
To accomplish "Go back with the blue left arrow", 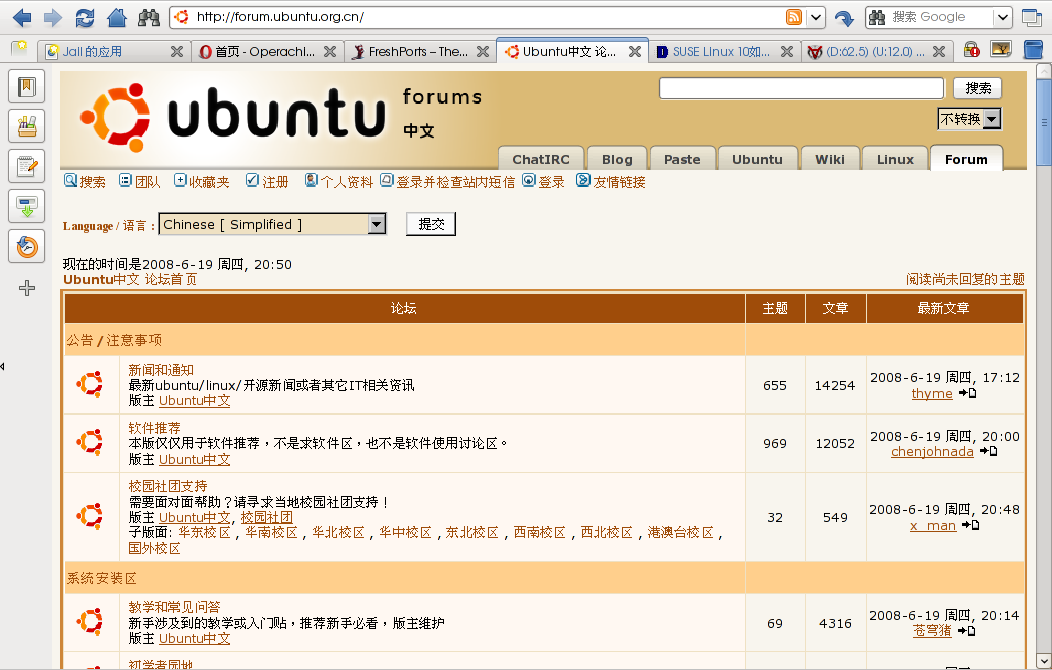I will (x=21, y=17).
